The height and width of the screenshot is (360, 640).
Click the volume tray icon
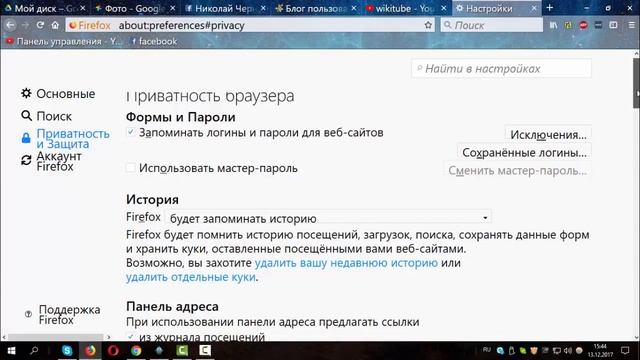tap(568, 351)
